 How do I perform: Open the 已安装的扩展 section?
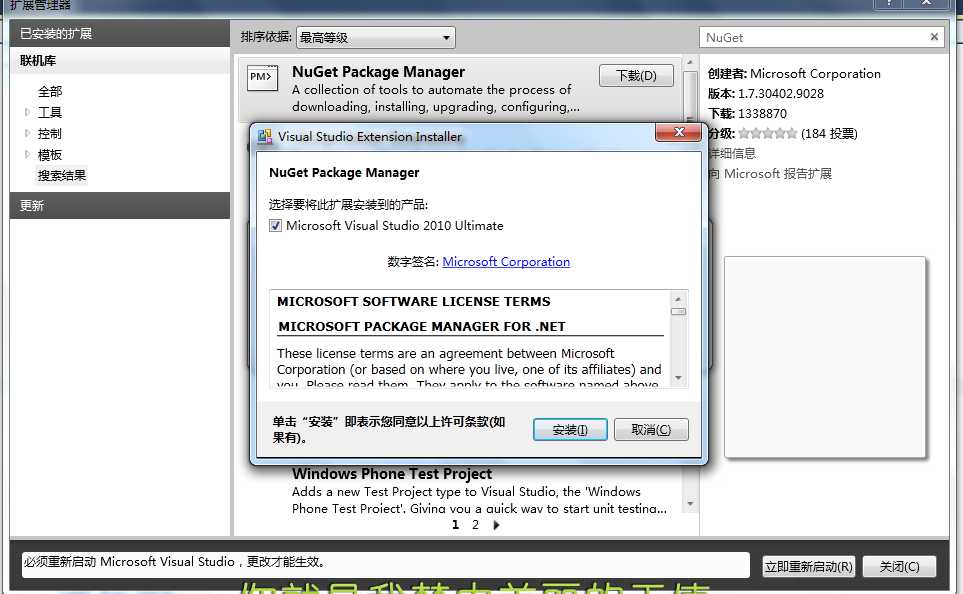point(120,33)
